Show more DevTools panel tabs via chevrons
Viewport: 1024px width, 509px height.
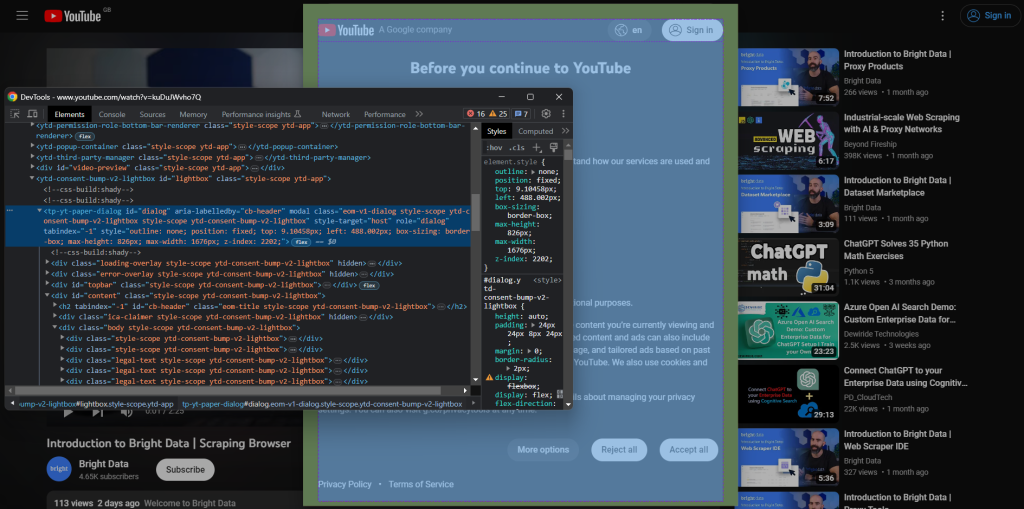click(x=419, y=114)
